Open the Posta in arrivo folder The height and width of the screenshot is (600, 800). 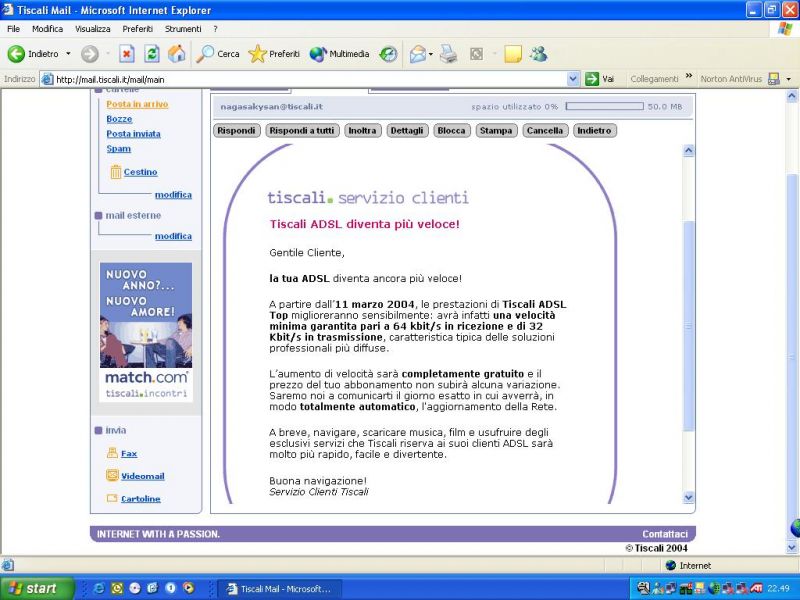[137, 104]
